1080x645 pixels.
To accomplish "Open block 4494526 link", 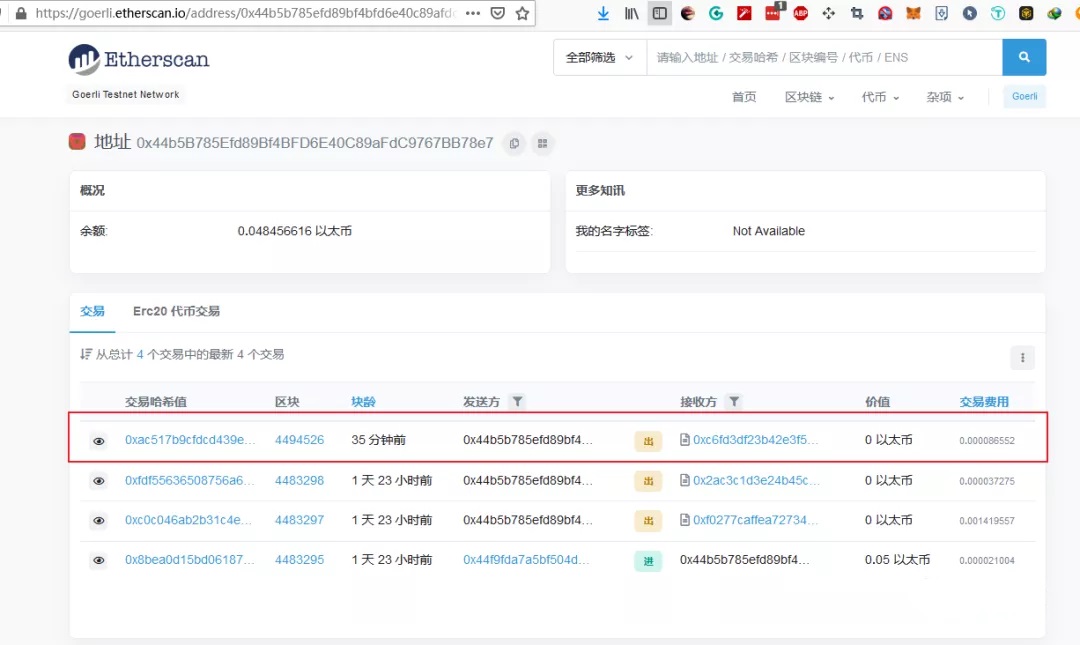I will click(x=299, y=440).
